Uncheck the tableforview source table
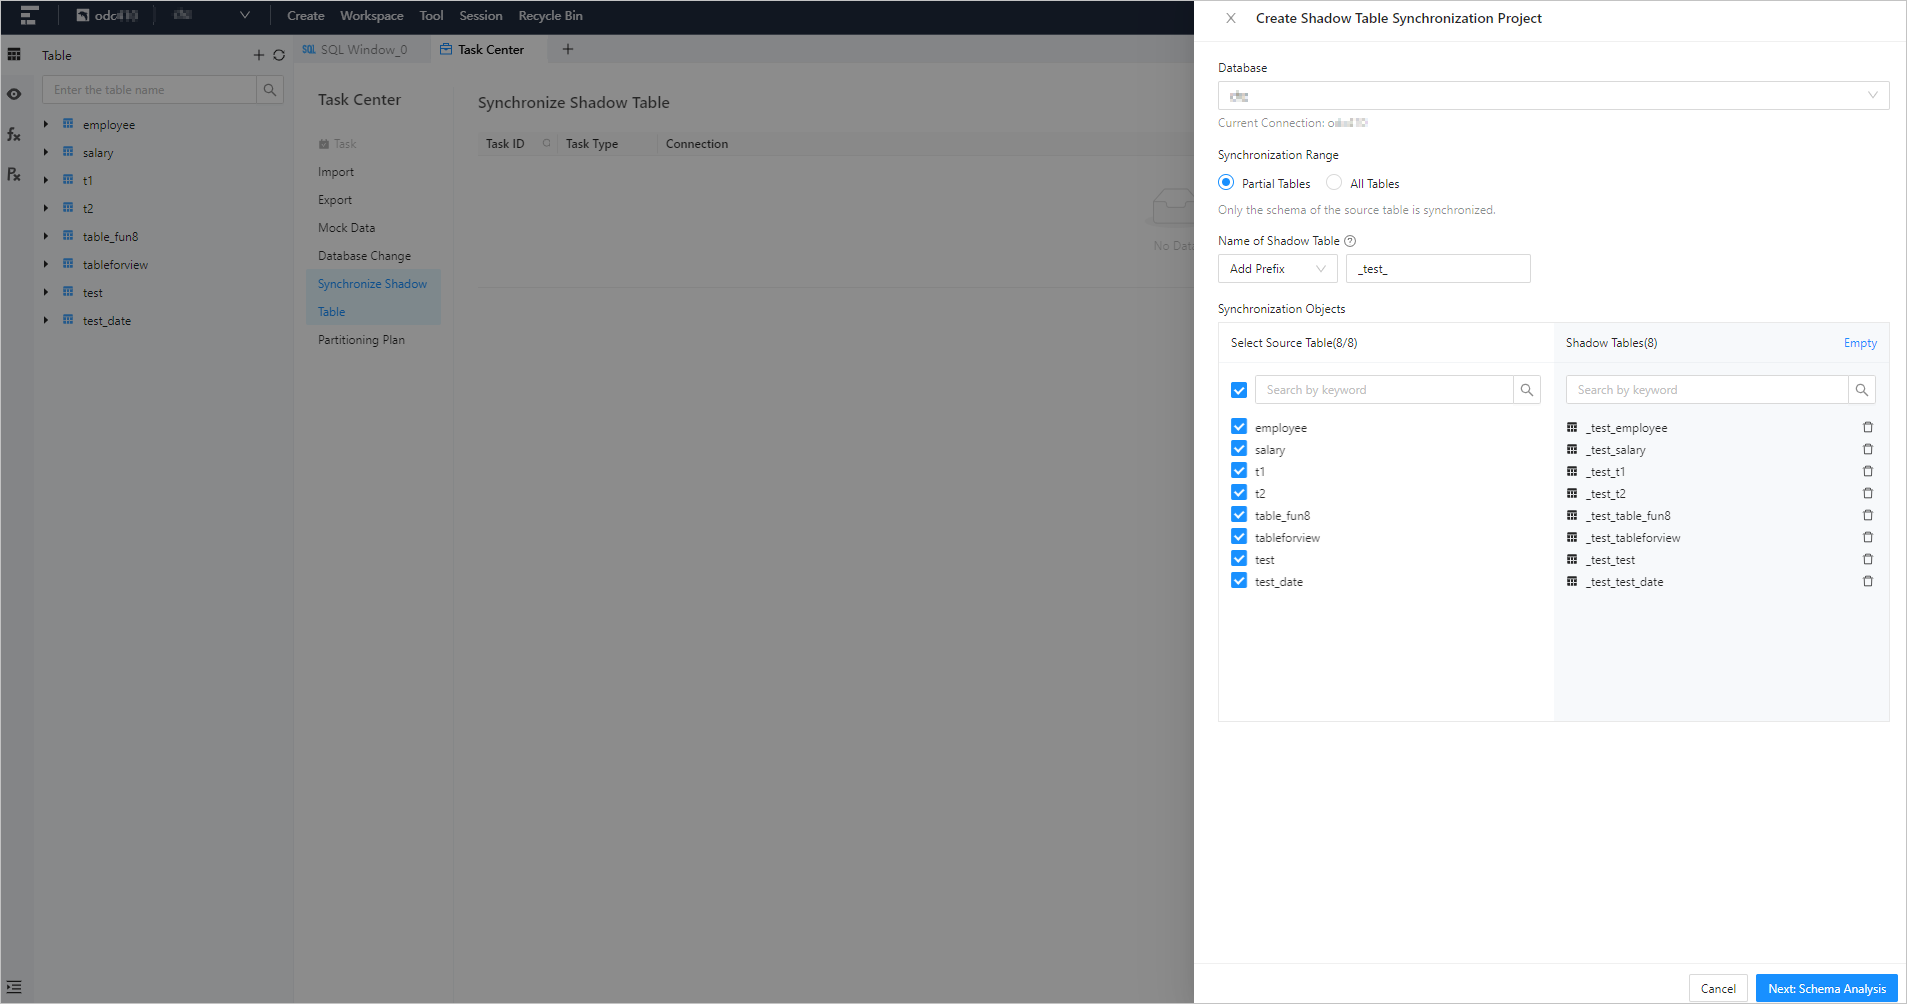 tap(1239, 537)
